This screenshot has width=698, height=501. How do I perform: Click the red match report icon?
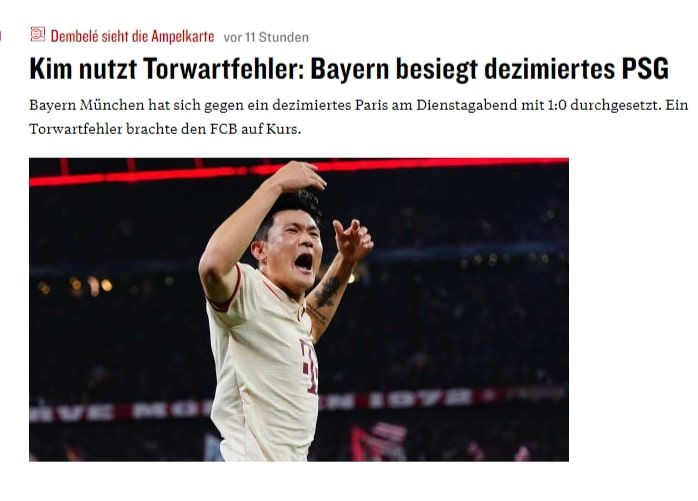point(38,34)
